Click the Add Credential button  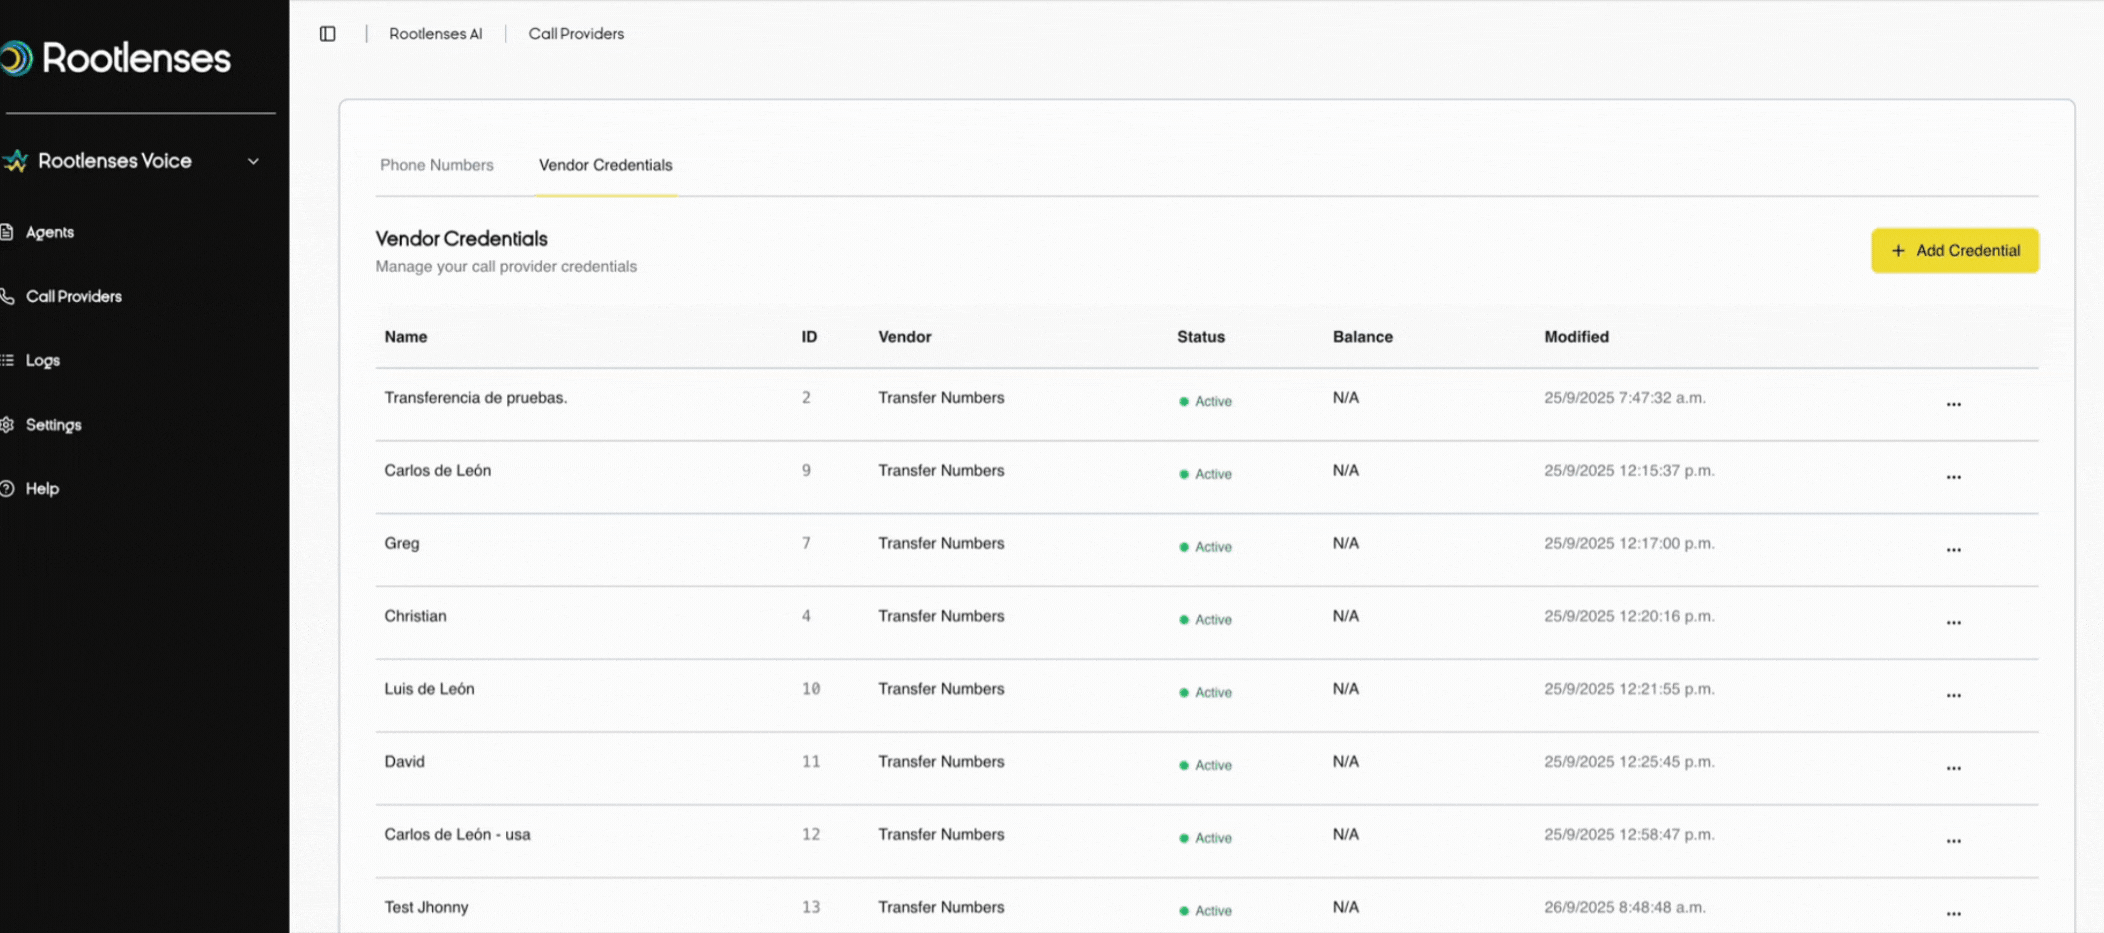1954,251
